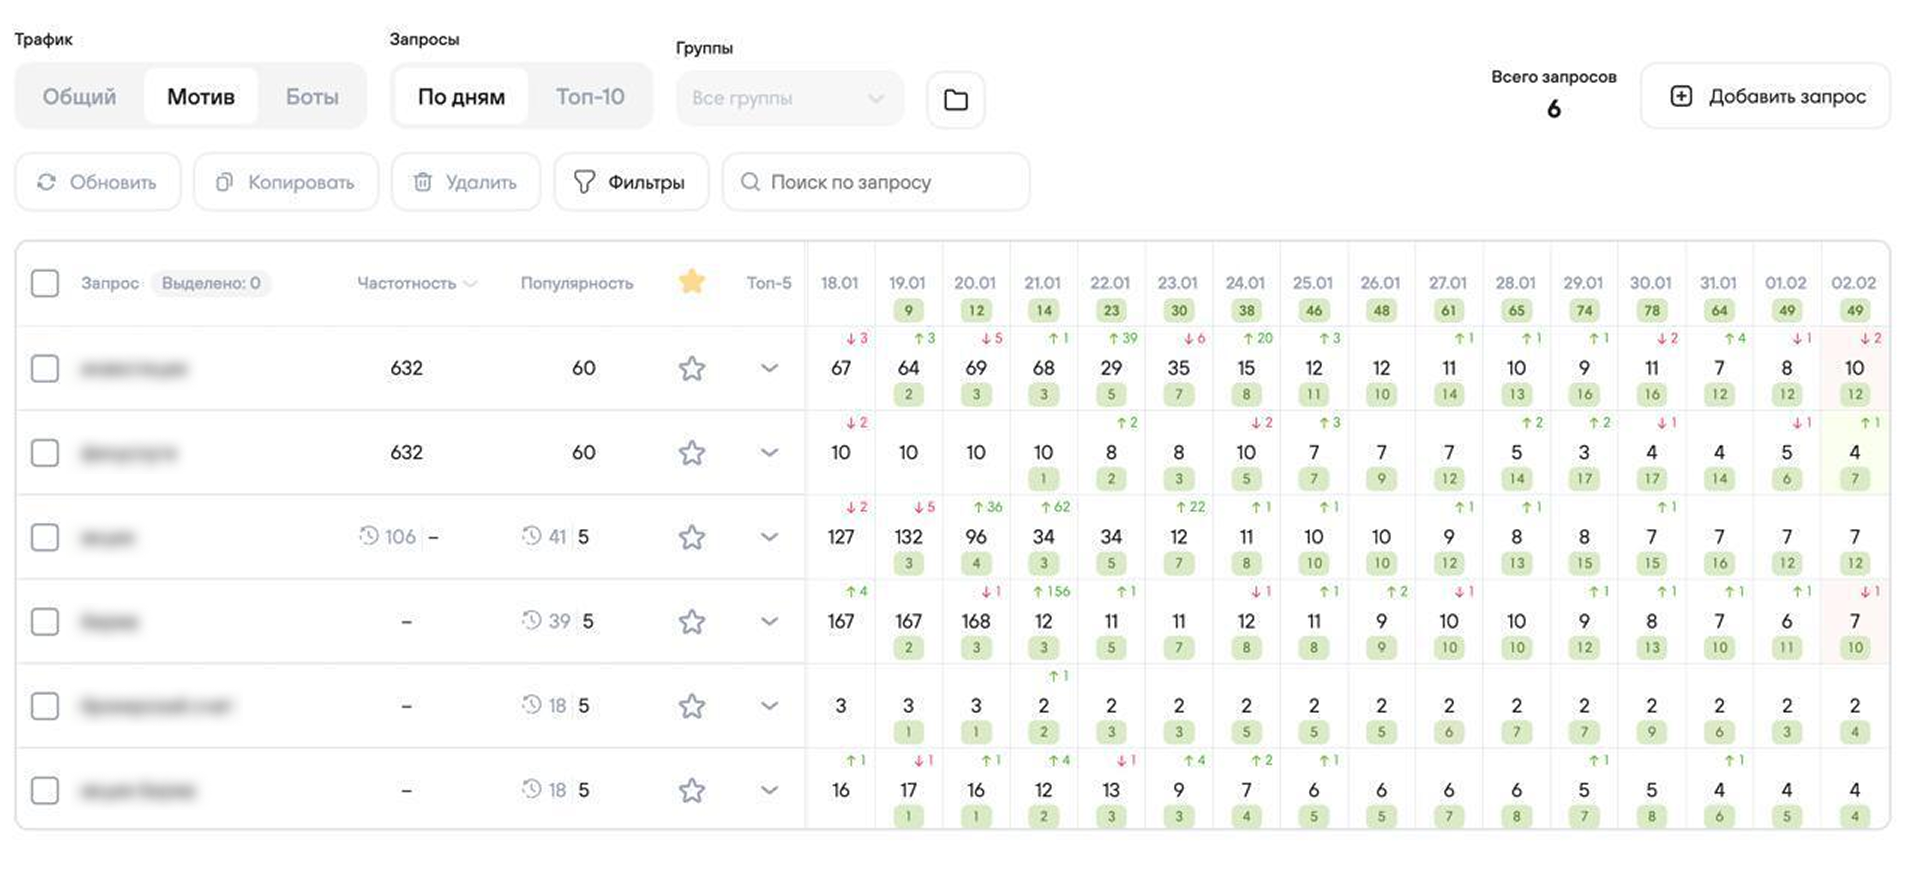Tick the checkbox in the last row
This screenshot has height=872, width=1920.
point(45,791)
